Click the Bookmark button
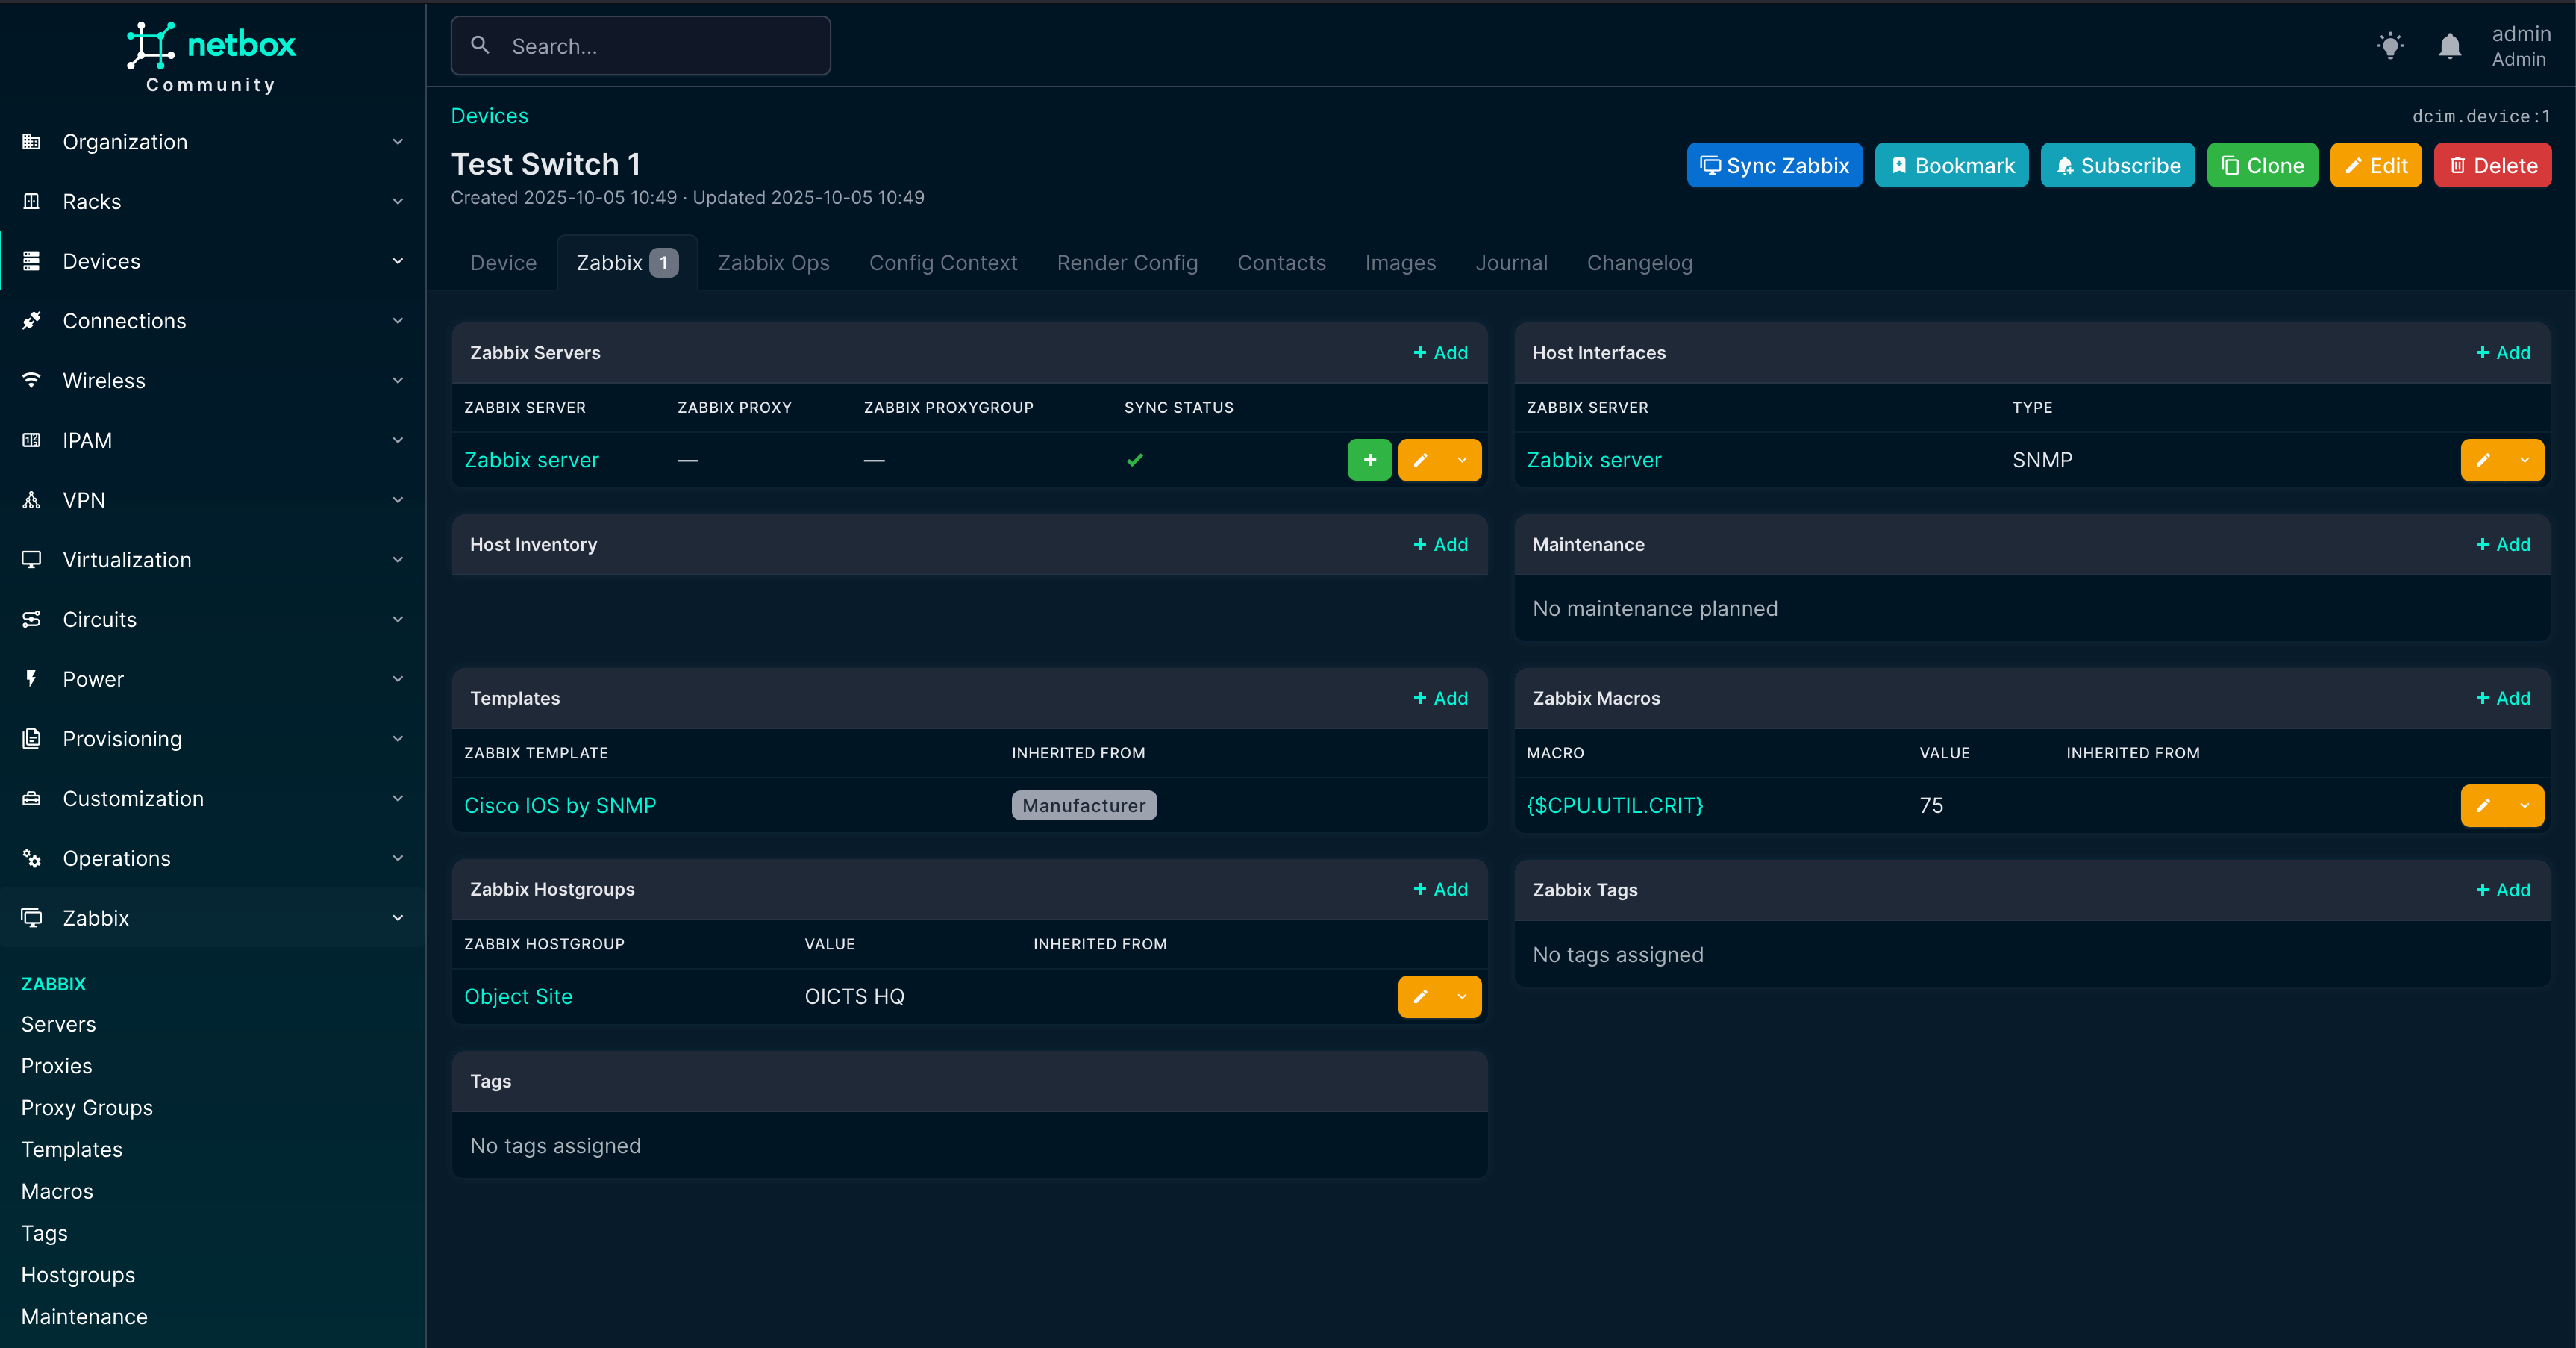The height and width of the screenshot is (1348, 2576). tap(1951, 165)
